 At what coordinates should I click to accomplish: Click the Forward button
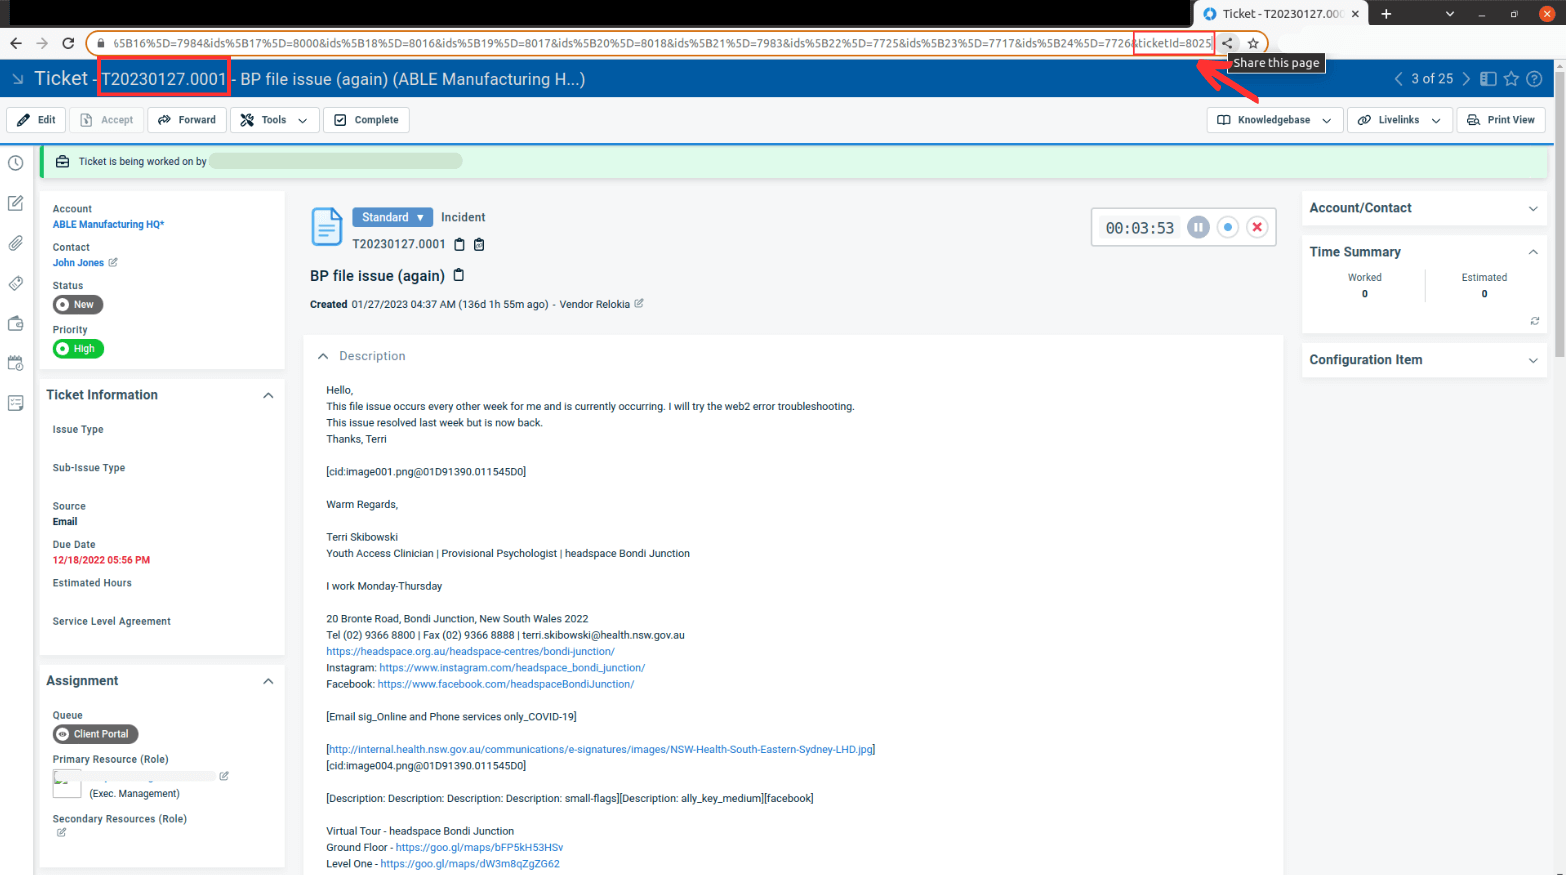186,120
